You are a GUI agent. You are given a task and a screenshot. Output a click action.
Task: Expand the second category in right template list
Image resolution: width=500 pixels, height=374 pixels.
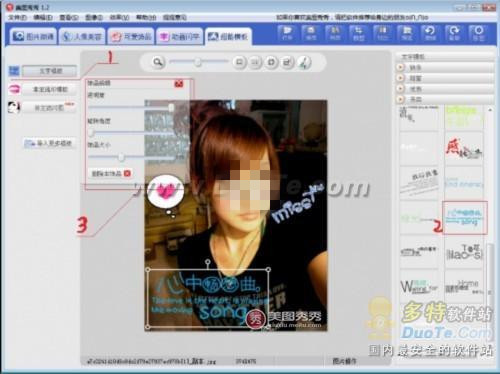tap(445, 78)
